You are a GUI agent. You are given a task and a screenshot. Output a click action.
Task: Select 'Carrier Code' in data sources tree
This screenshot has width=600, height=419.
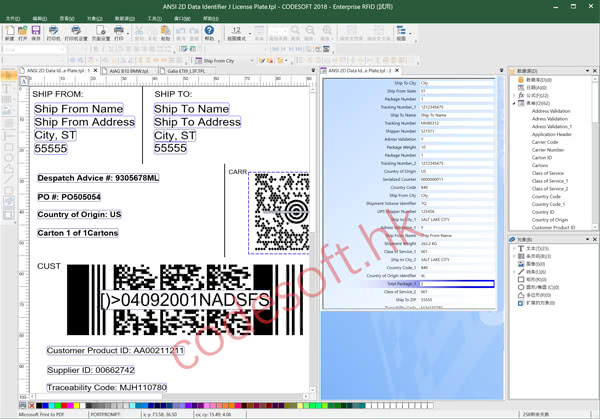pos(545,142)
